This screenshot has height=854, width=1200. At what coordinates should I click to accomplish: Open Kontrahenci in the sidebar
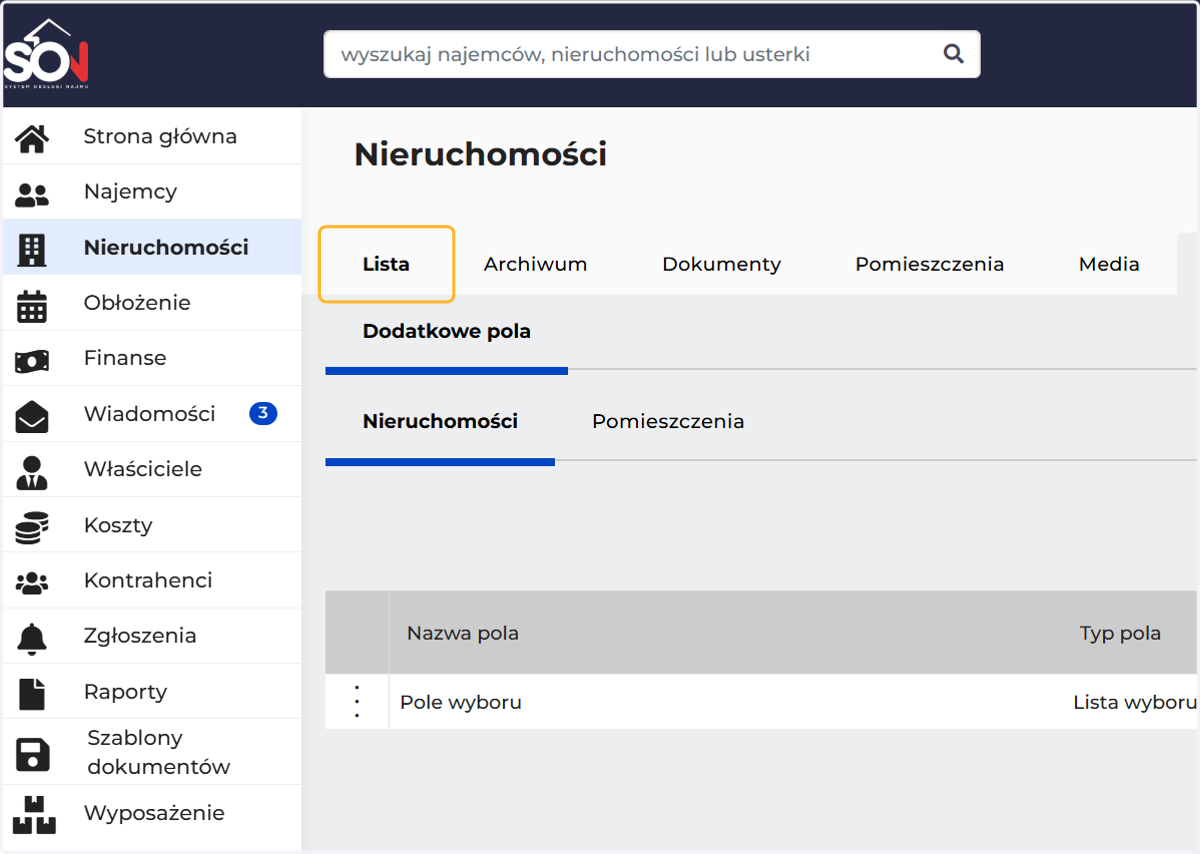click(152, 580)
